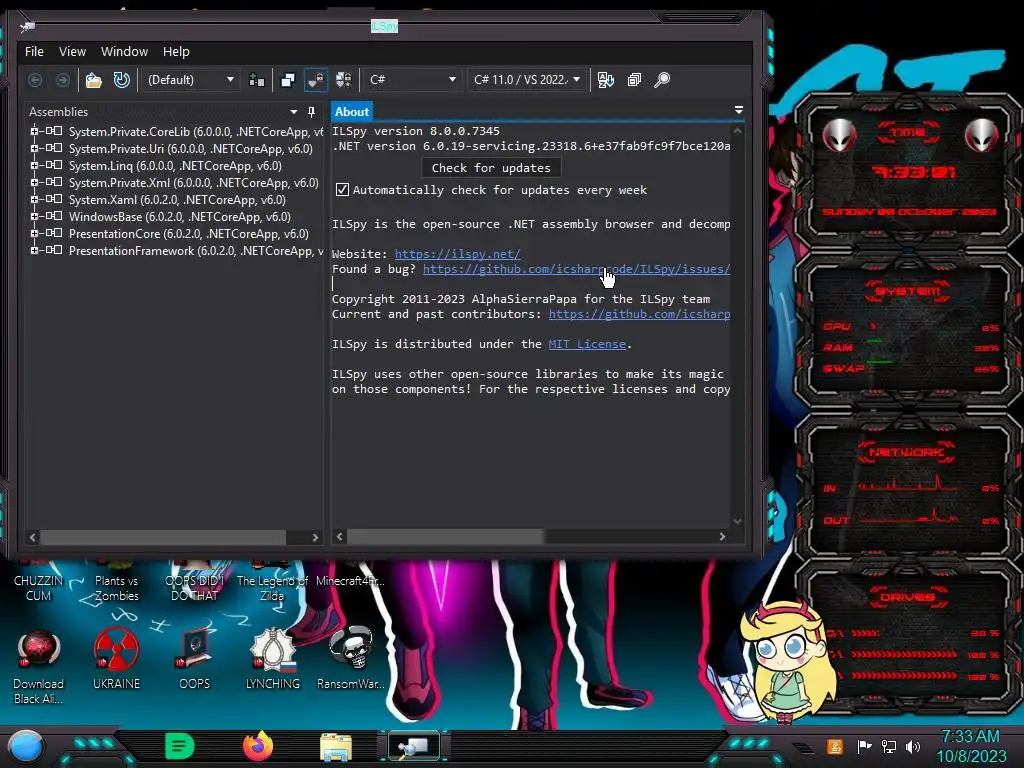1024x768 pixels.
Task: Click the RansomWar... skull desktop icon
Action: [351, 660]
